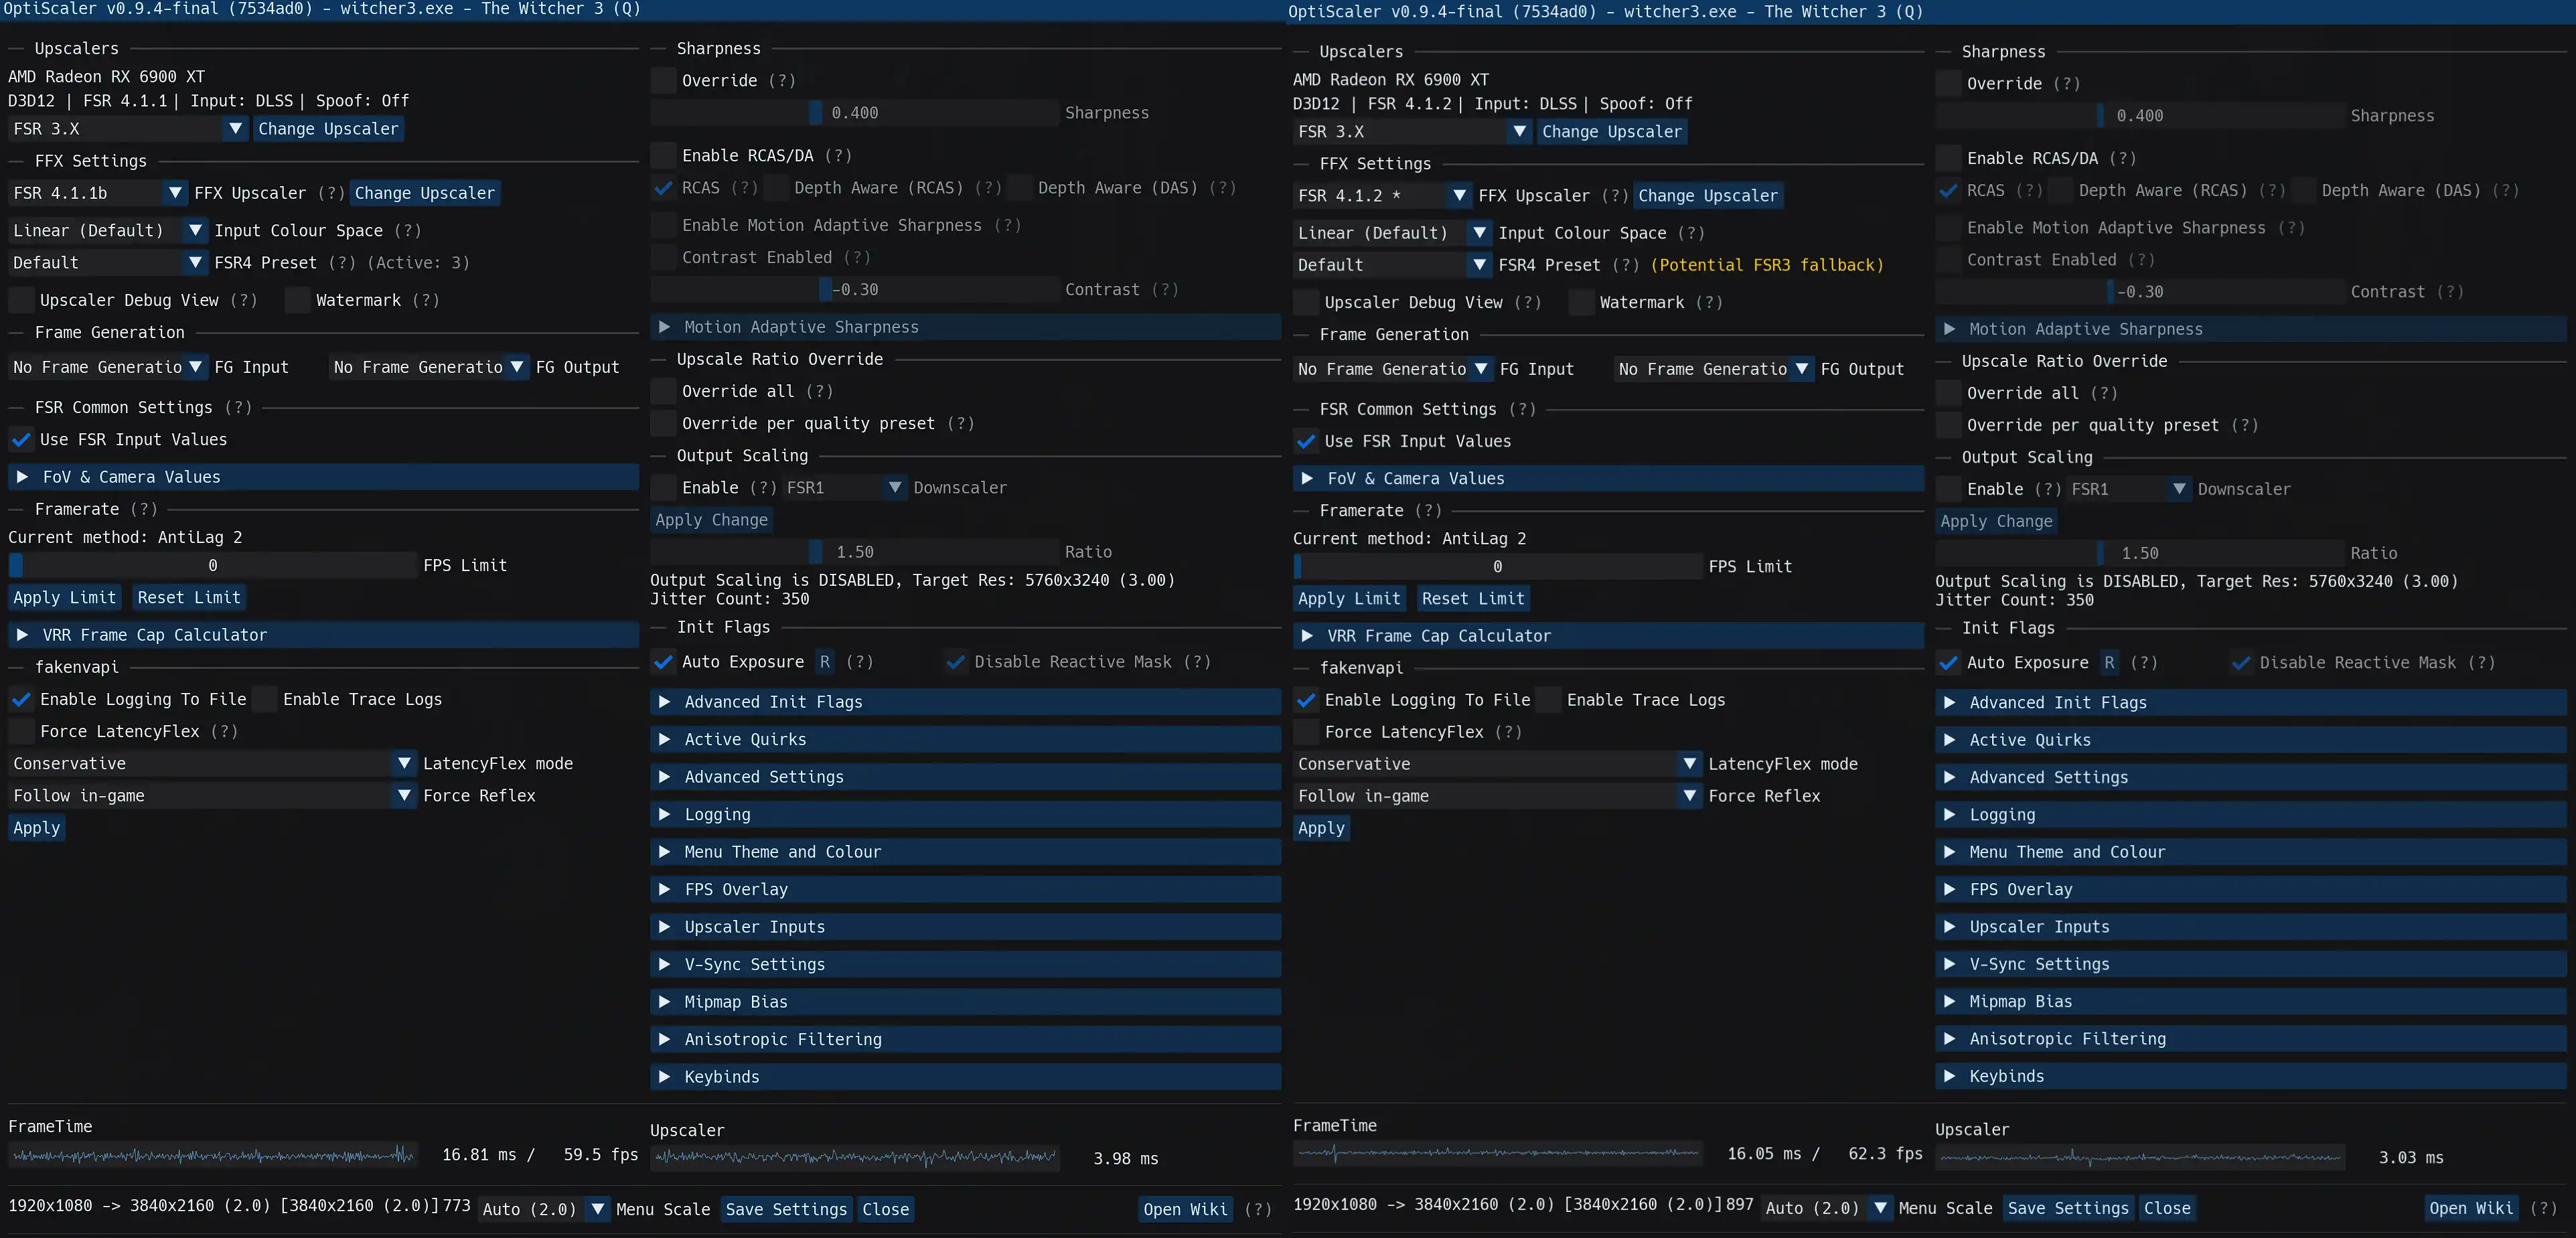Open FSR 4.1.2 * FFX upscaler dropdown in right window
The image size is (2576, 1238).
pyautogui.click(x=1382, y=196)
